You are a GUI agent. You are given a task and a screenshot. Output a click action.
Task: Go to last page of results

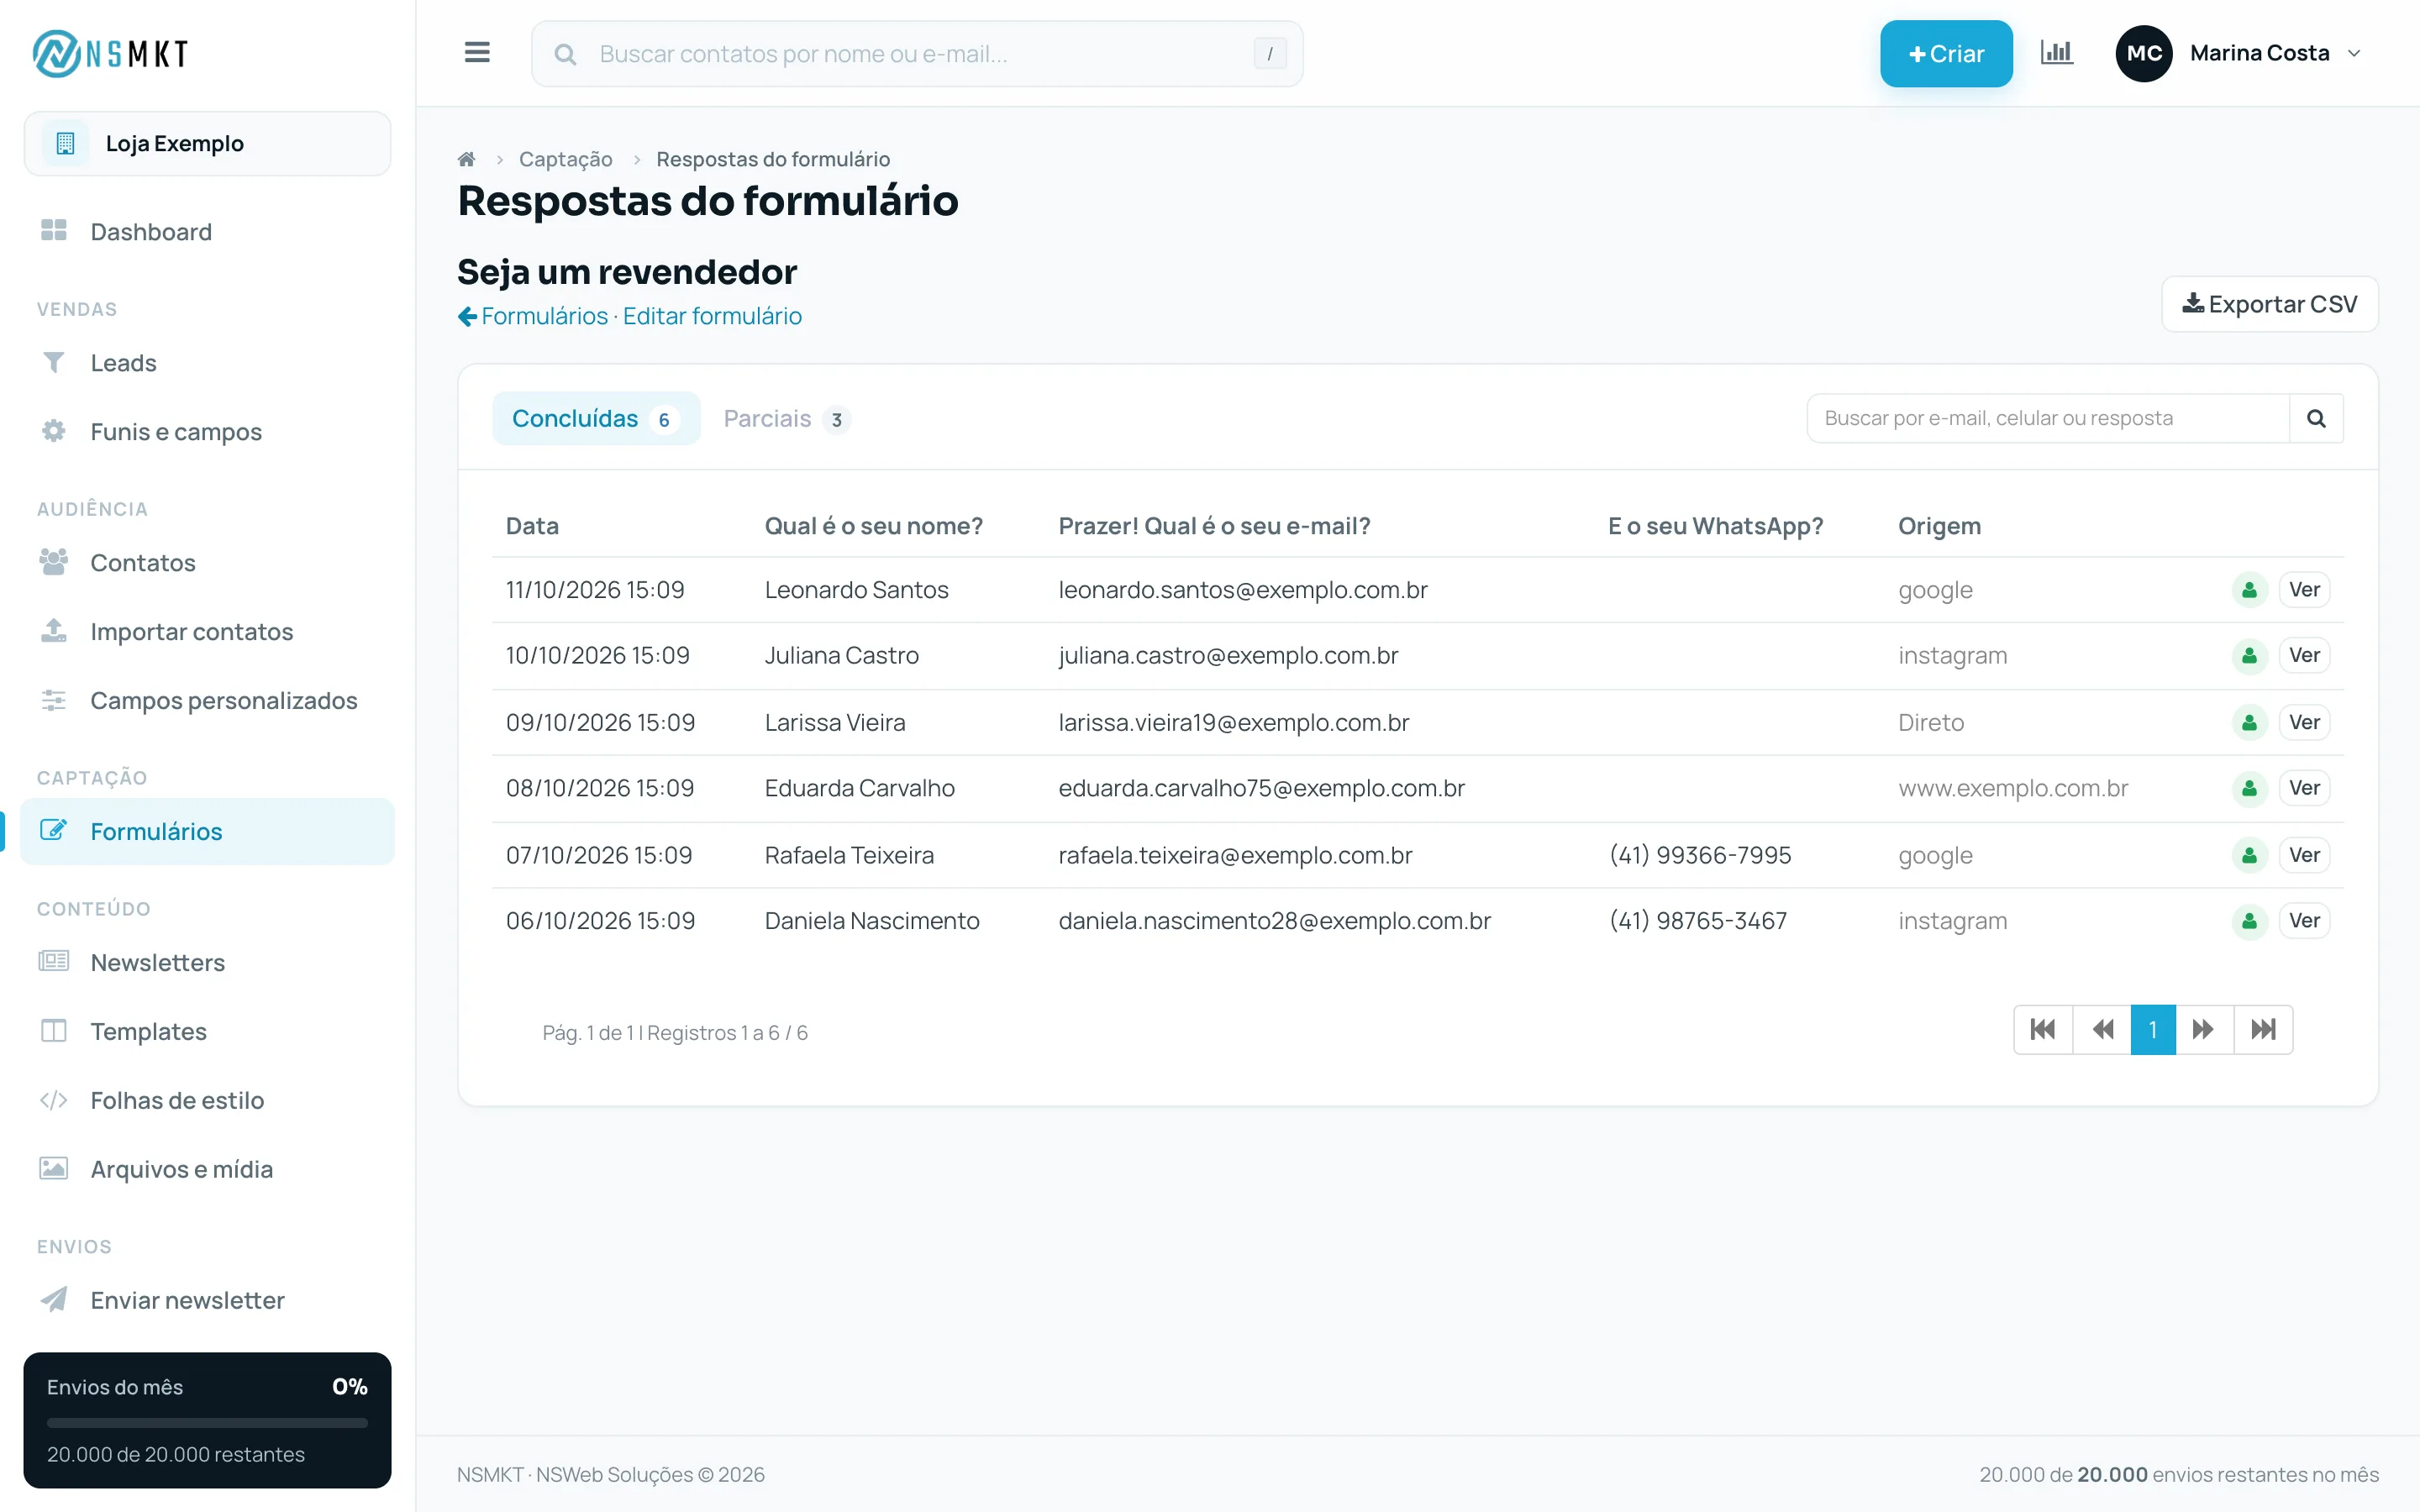[2263, 1029]
